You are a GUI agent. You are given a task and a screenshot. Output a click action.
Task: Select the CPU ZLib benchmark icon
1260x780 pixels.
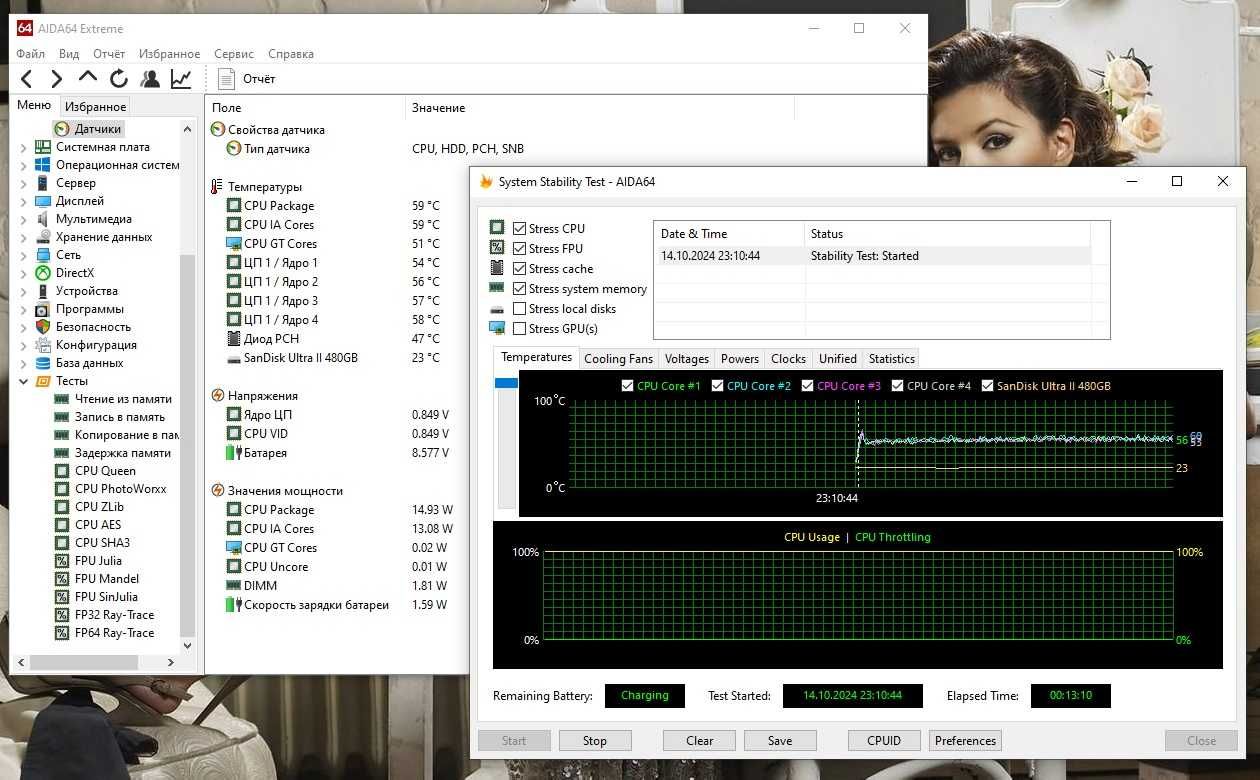tap(62, 507)
